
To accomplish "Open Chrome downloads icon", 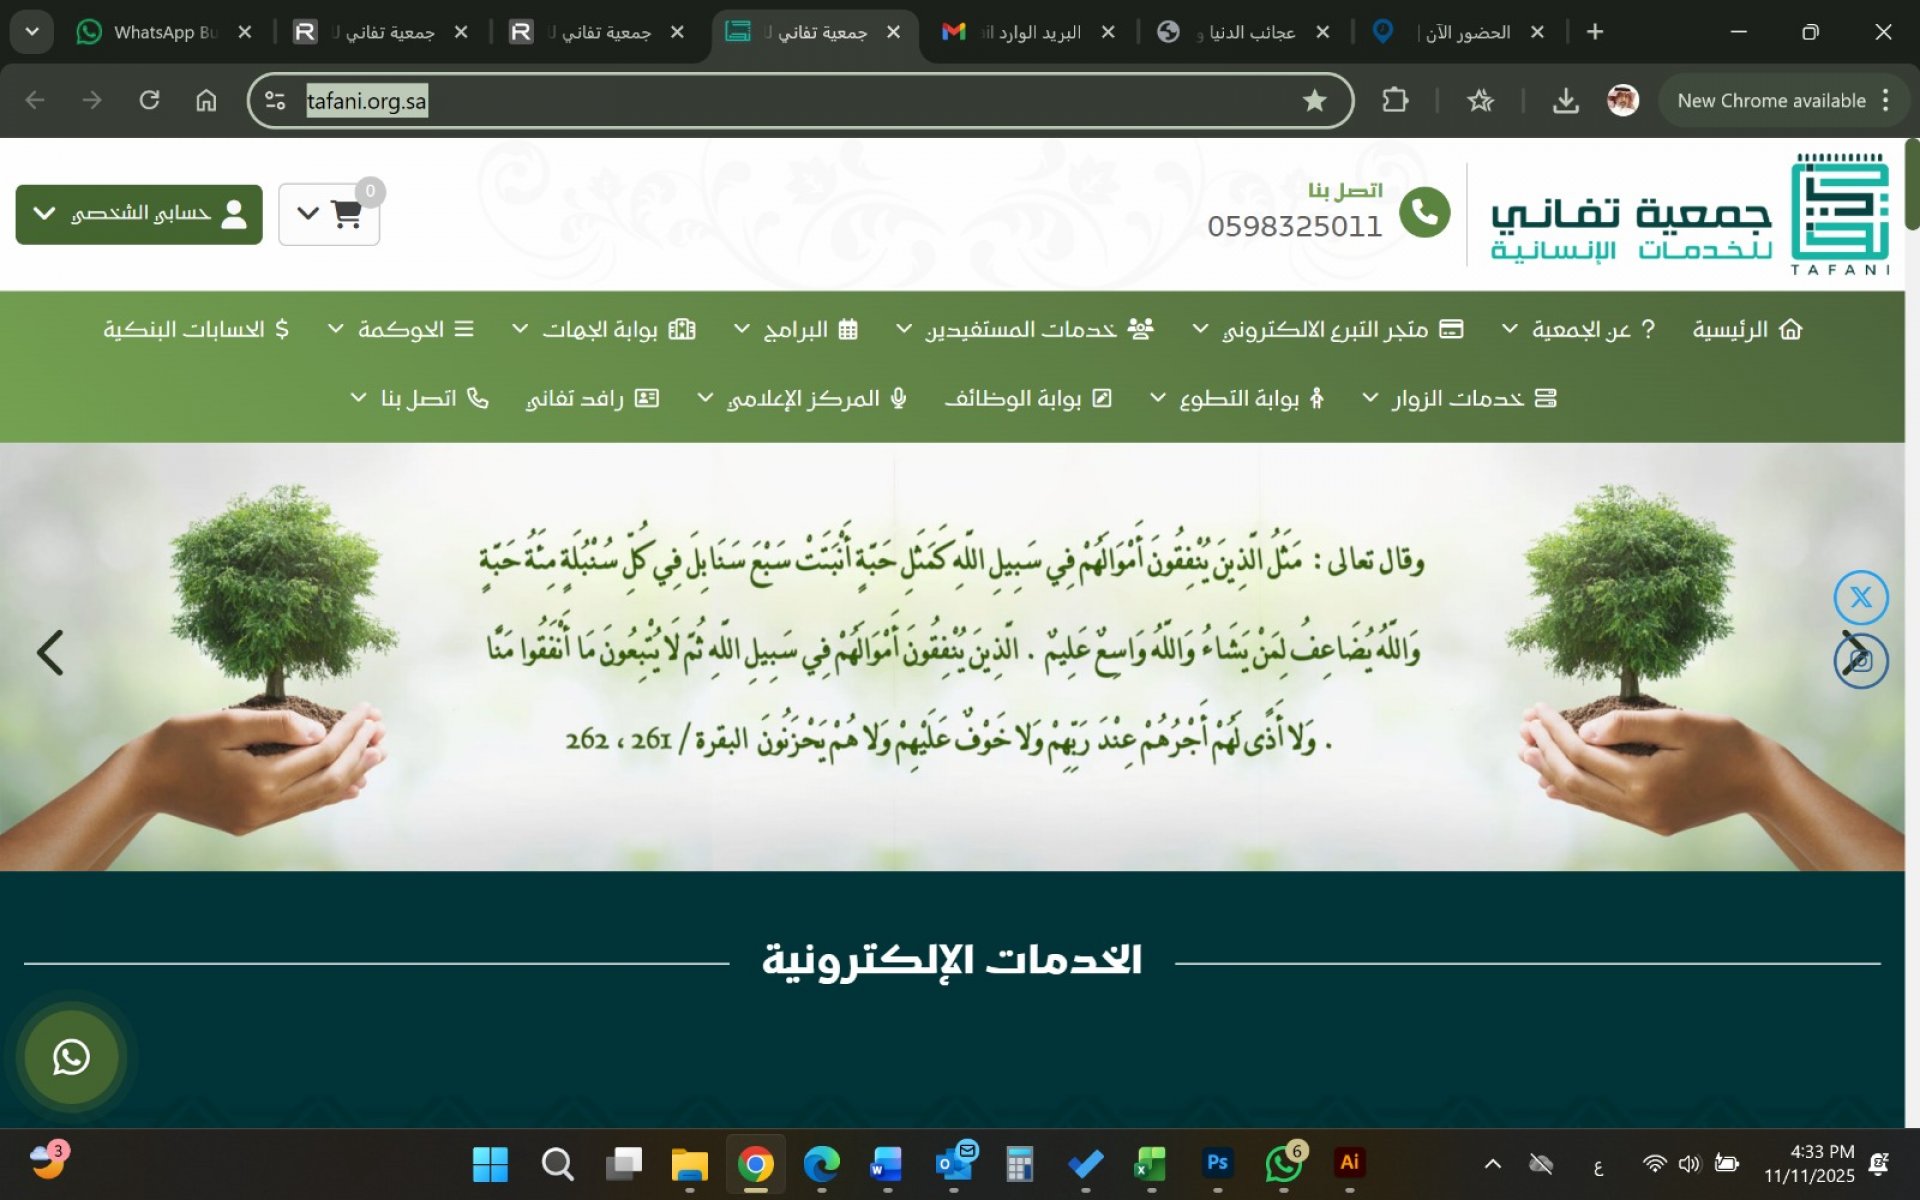I will tap(1565, 100).
